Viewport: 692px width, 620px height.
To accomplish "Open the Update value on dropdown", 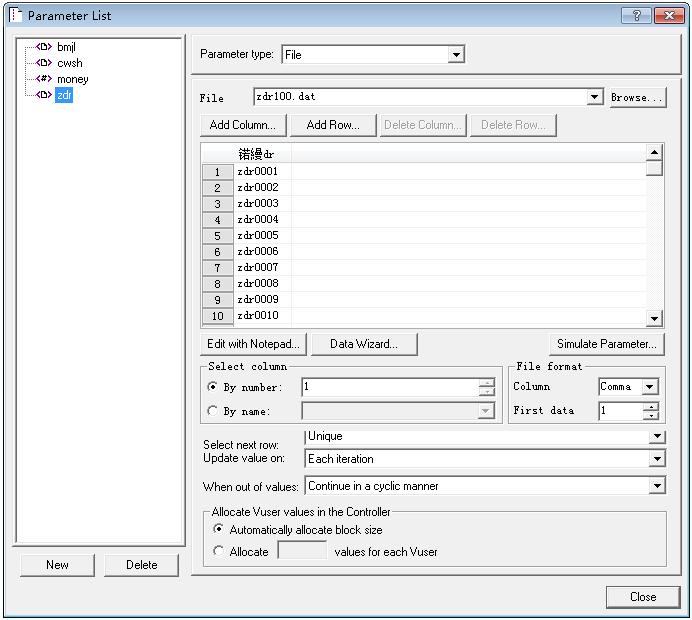I will click(x=657, y=459).
